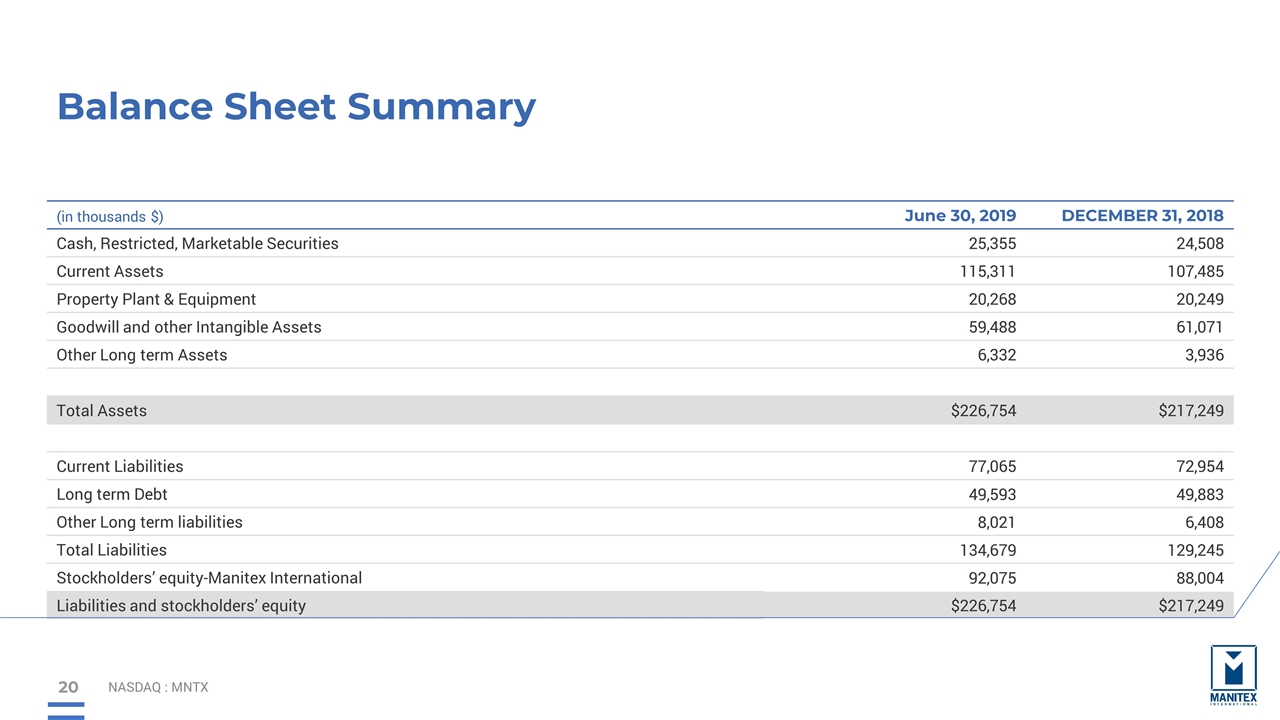
Task: Select the Cash, Restricted, Marketable Securities label
Action: coord(197,243)
